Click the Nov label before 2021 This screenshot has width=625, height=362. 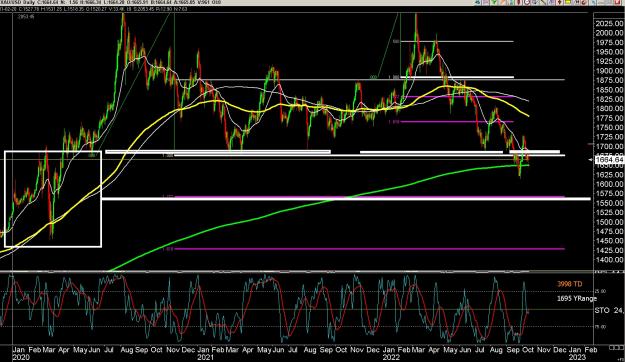click(x=173, y=350)
